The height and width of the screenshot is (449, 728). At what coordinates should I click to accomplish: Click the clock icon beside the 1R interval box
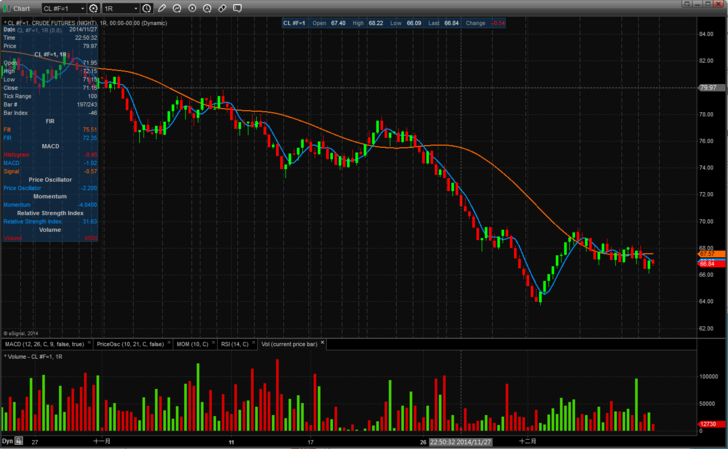[147, 8]
